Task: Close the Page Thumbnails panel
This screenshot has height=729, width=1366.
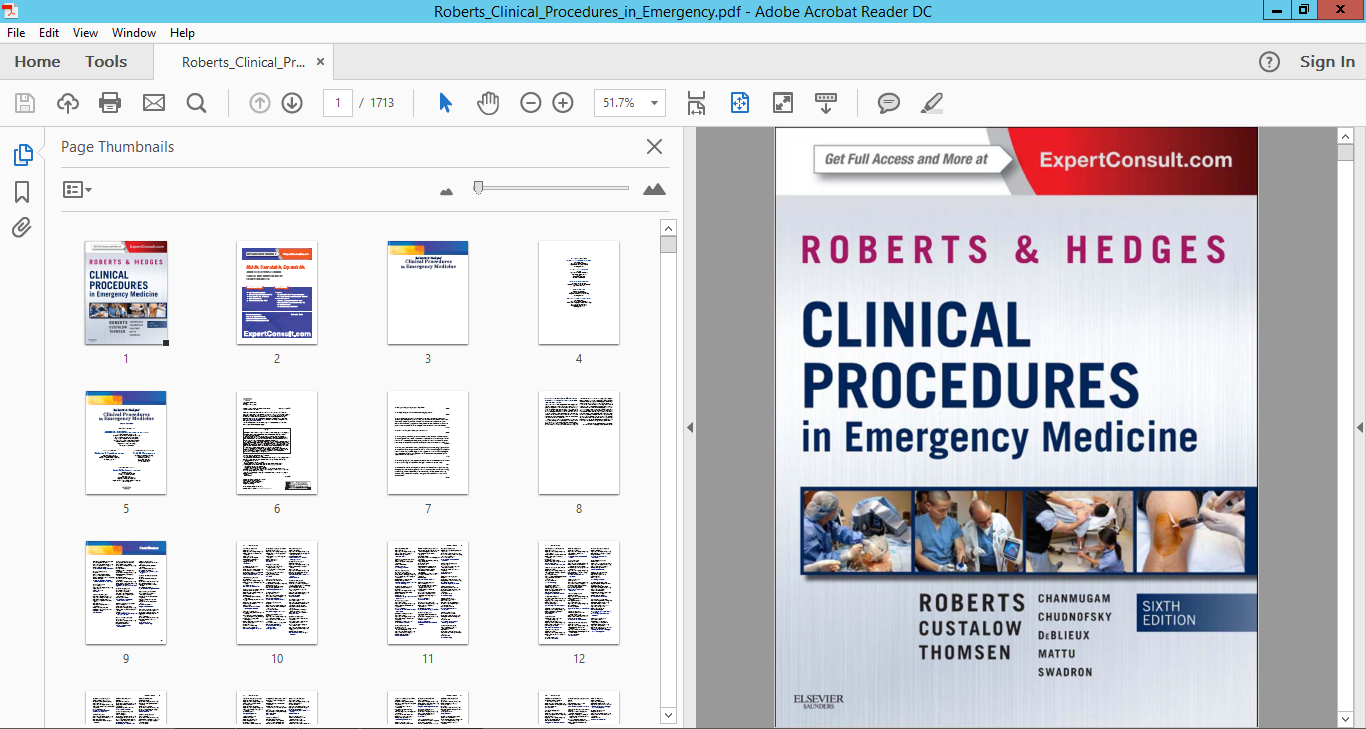Action: coord(654,147)
